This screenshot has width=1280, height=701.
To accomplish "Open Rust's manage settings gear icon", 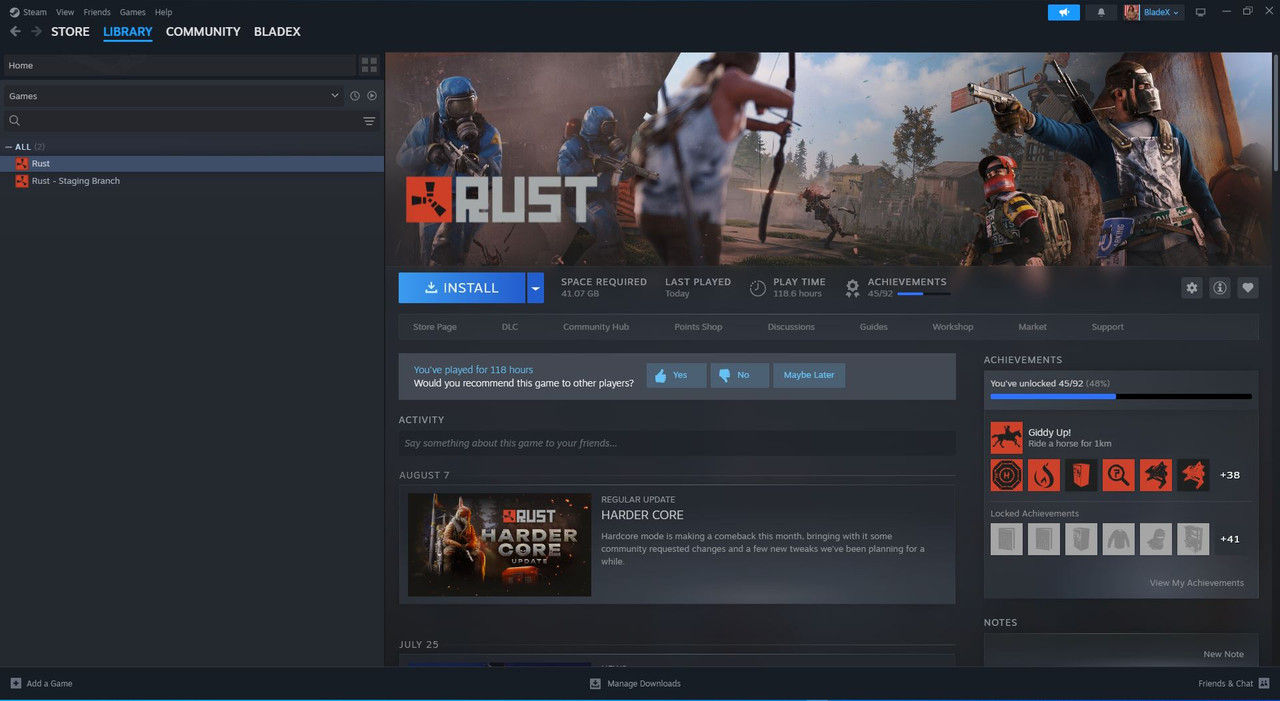I will point(1191,288).
